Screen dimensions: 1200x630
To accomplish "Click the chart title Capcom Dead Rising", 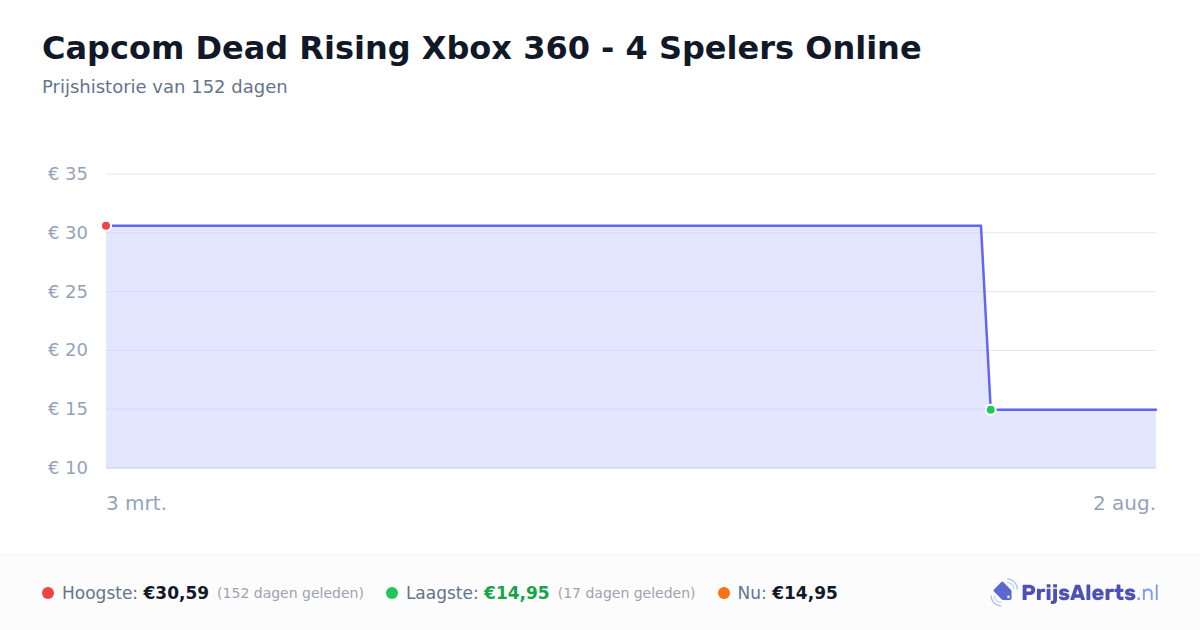I will (481, 48).
